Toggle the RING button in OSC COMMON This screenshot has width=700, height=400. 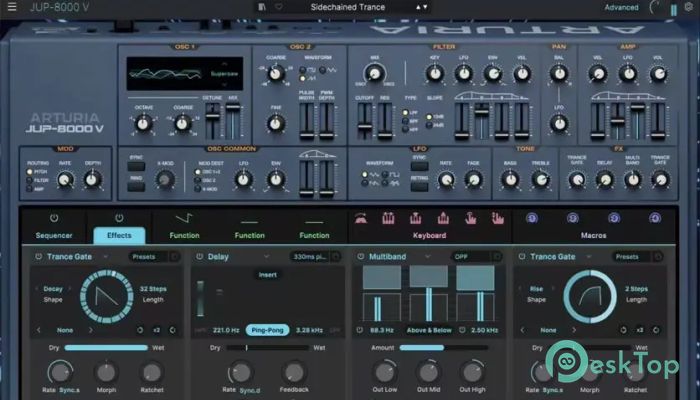point(135,180)
